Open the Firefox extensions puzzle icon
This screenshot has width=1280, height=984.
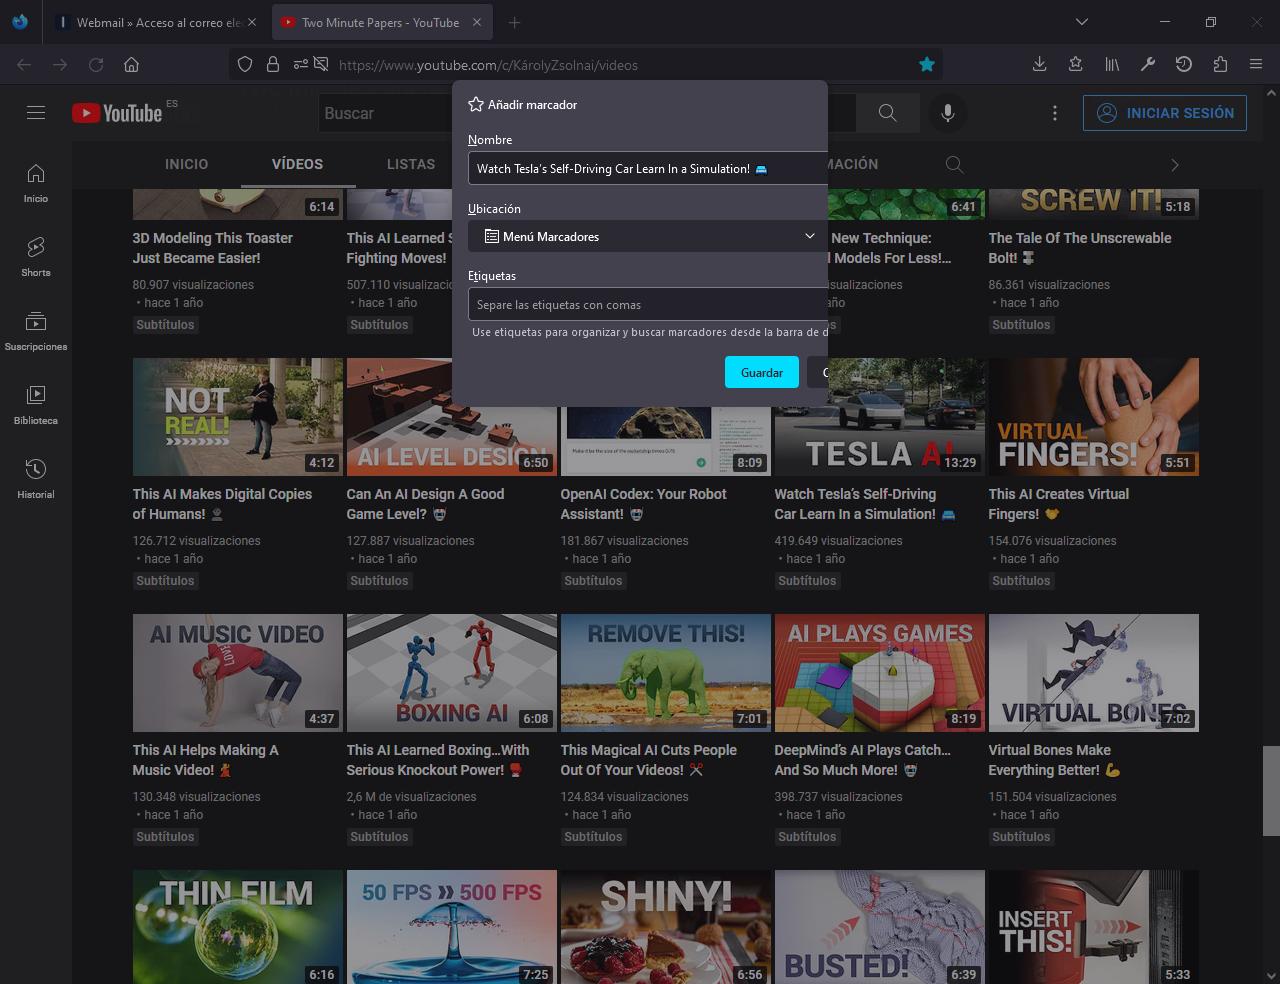(x=1219, y=65)
